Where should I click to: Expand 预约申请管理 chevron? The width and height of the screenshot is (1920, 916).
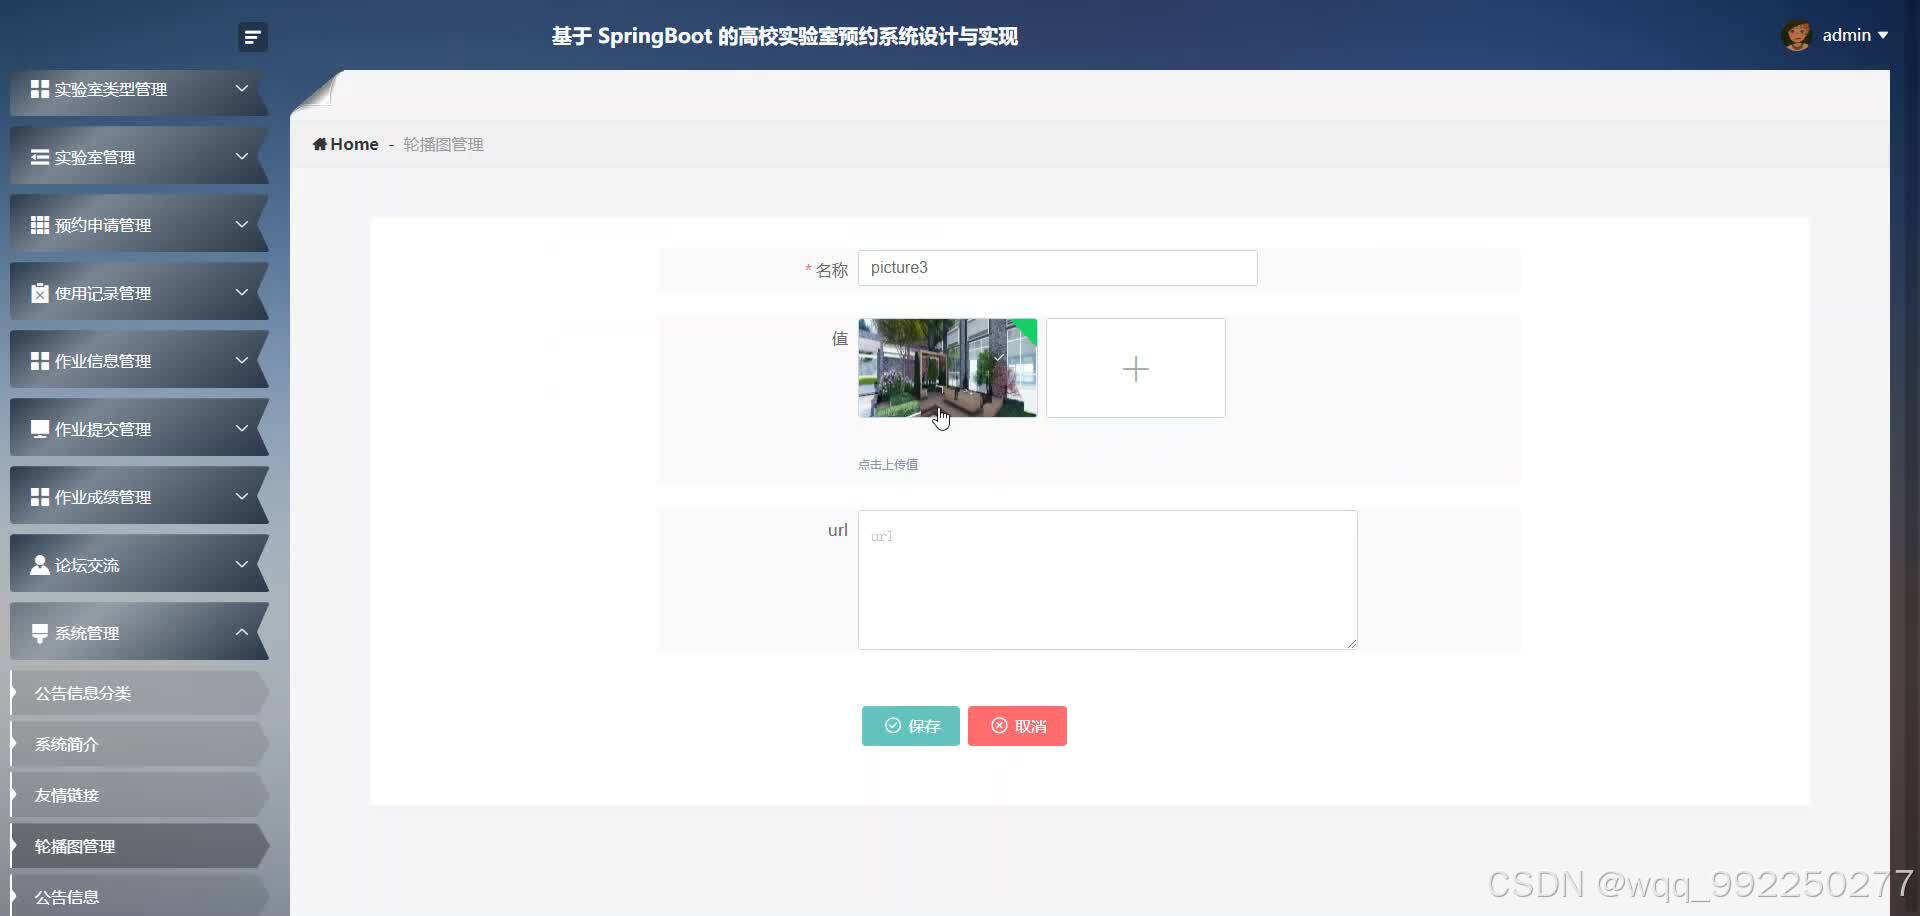click(x=241, y=224)
